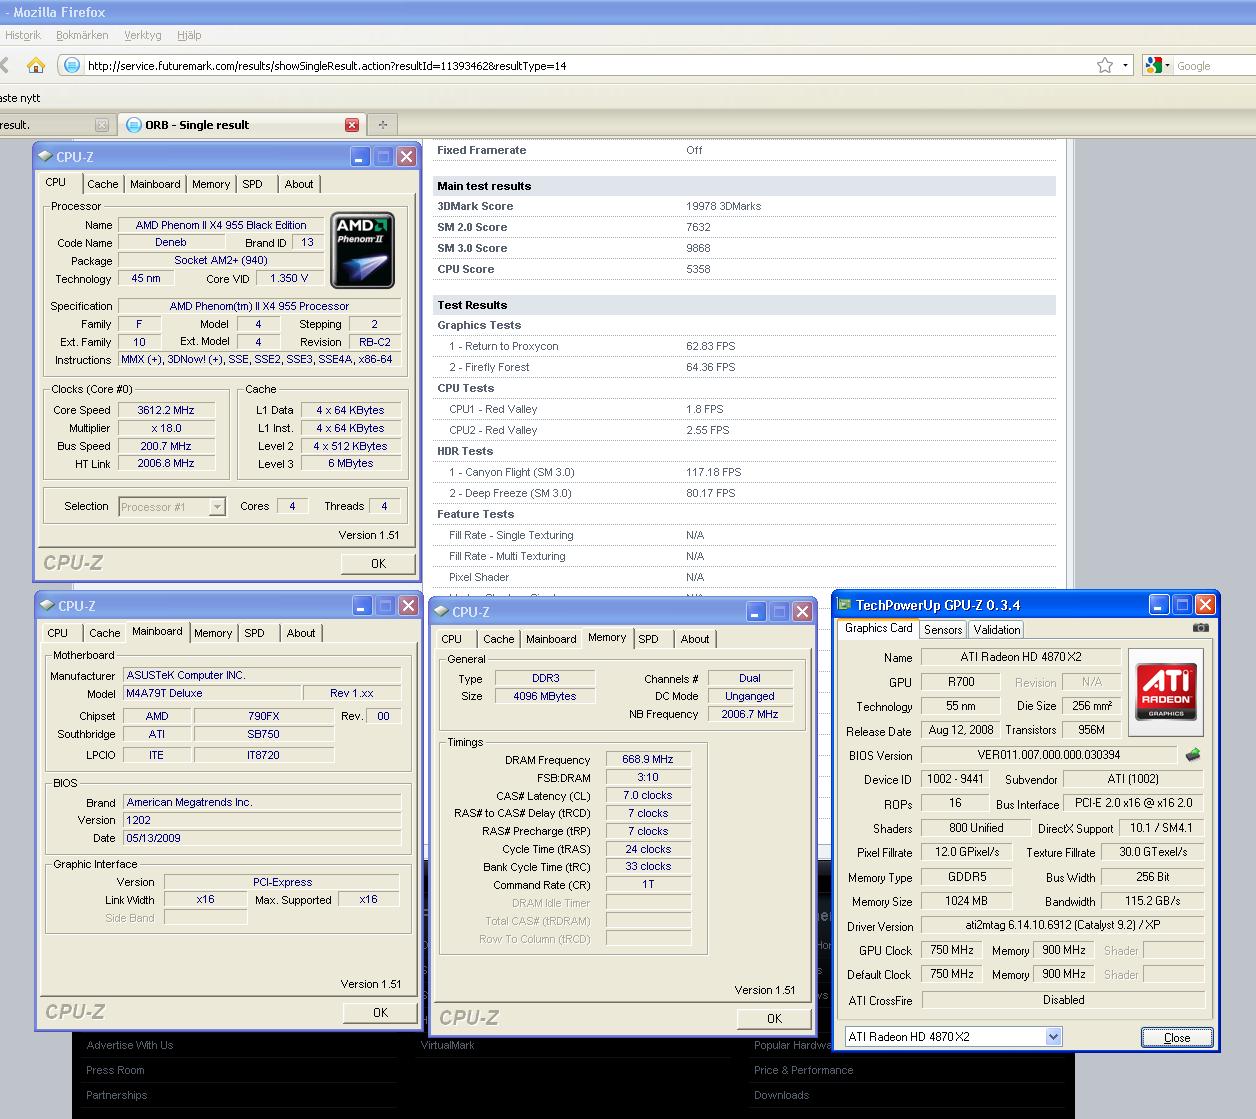
Task: Click OK in the CPU-Z Memory window
Action: coord(774,1018)
